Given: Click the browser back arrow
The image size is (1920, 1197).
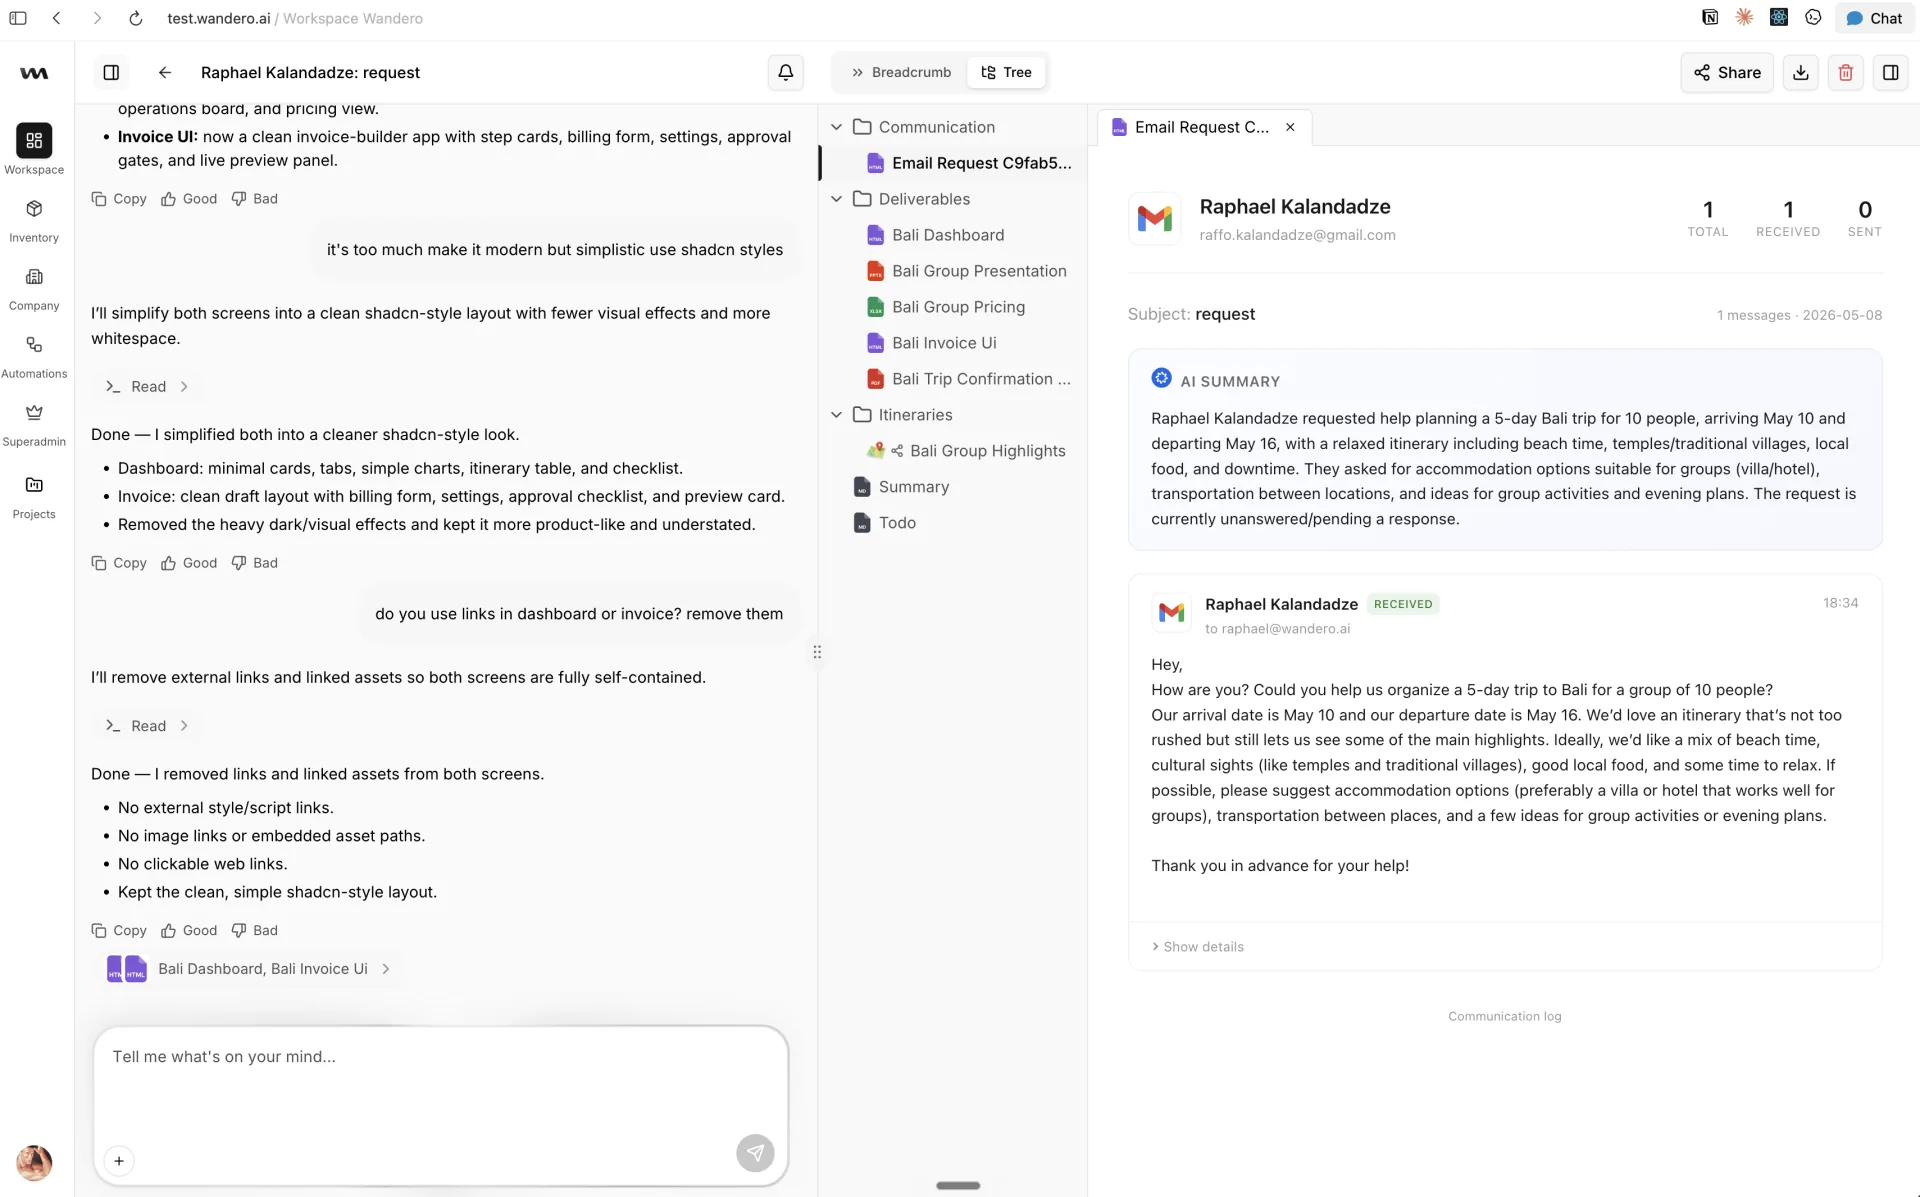Looking at the screenshot, I should coord(57,18).
